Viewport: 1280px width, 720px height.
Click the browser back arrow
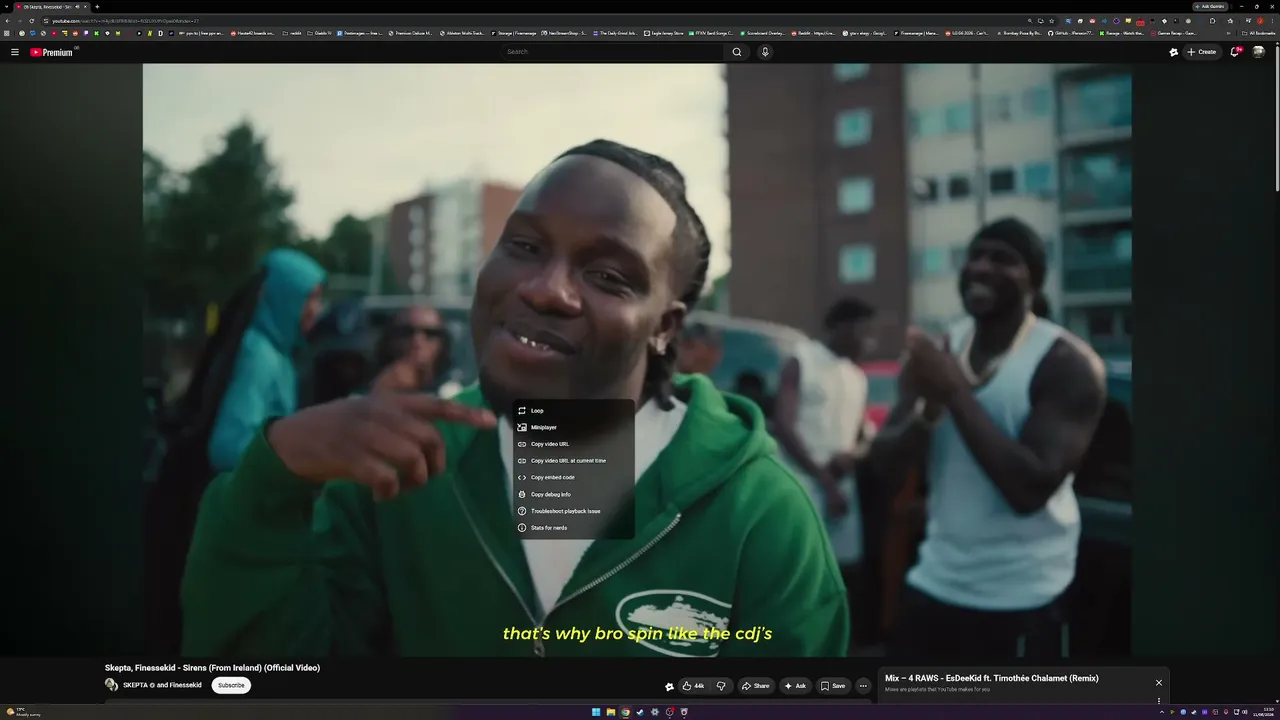[8, 20]
